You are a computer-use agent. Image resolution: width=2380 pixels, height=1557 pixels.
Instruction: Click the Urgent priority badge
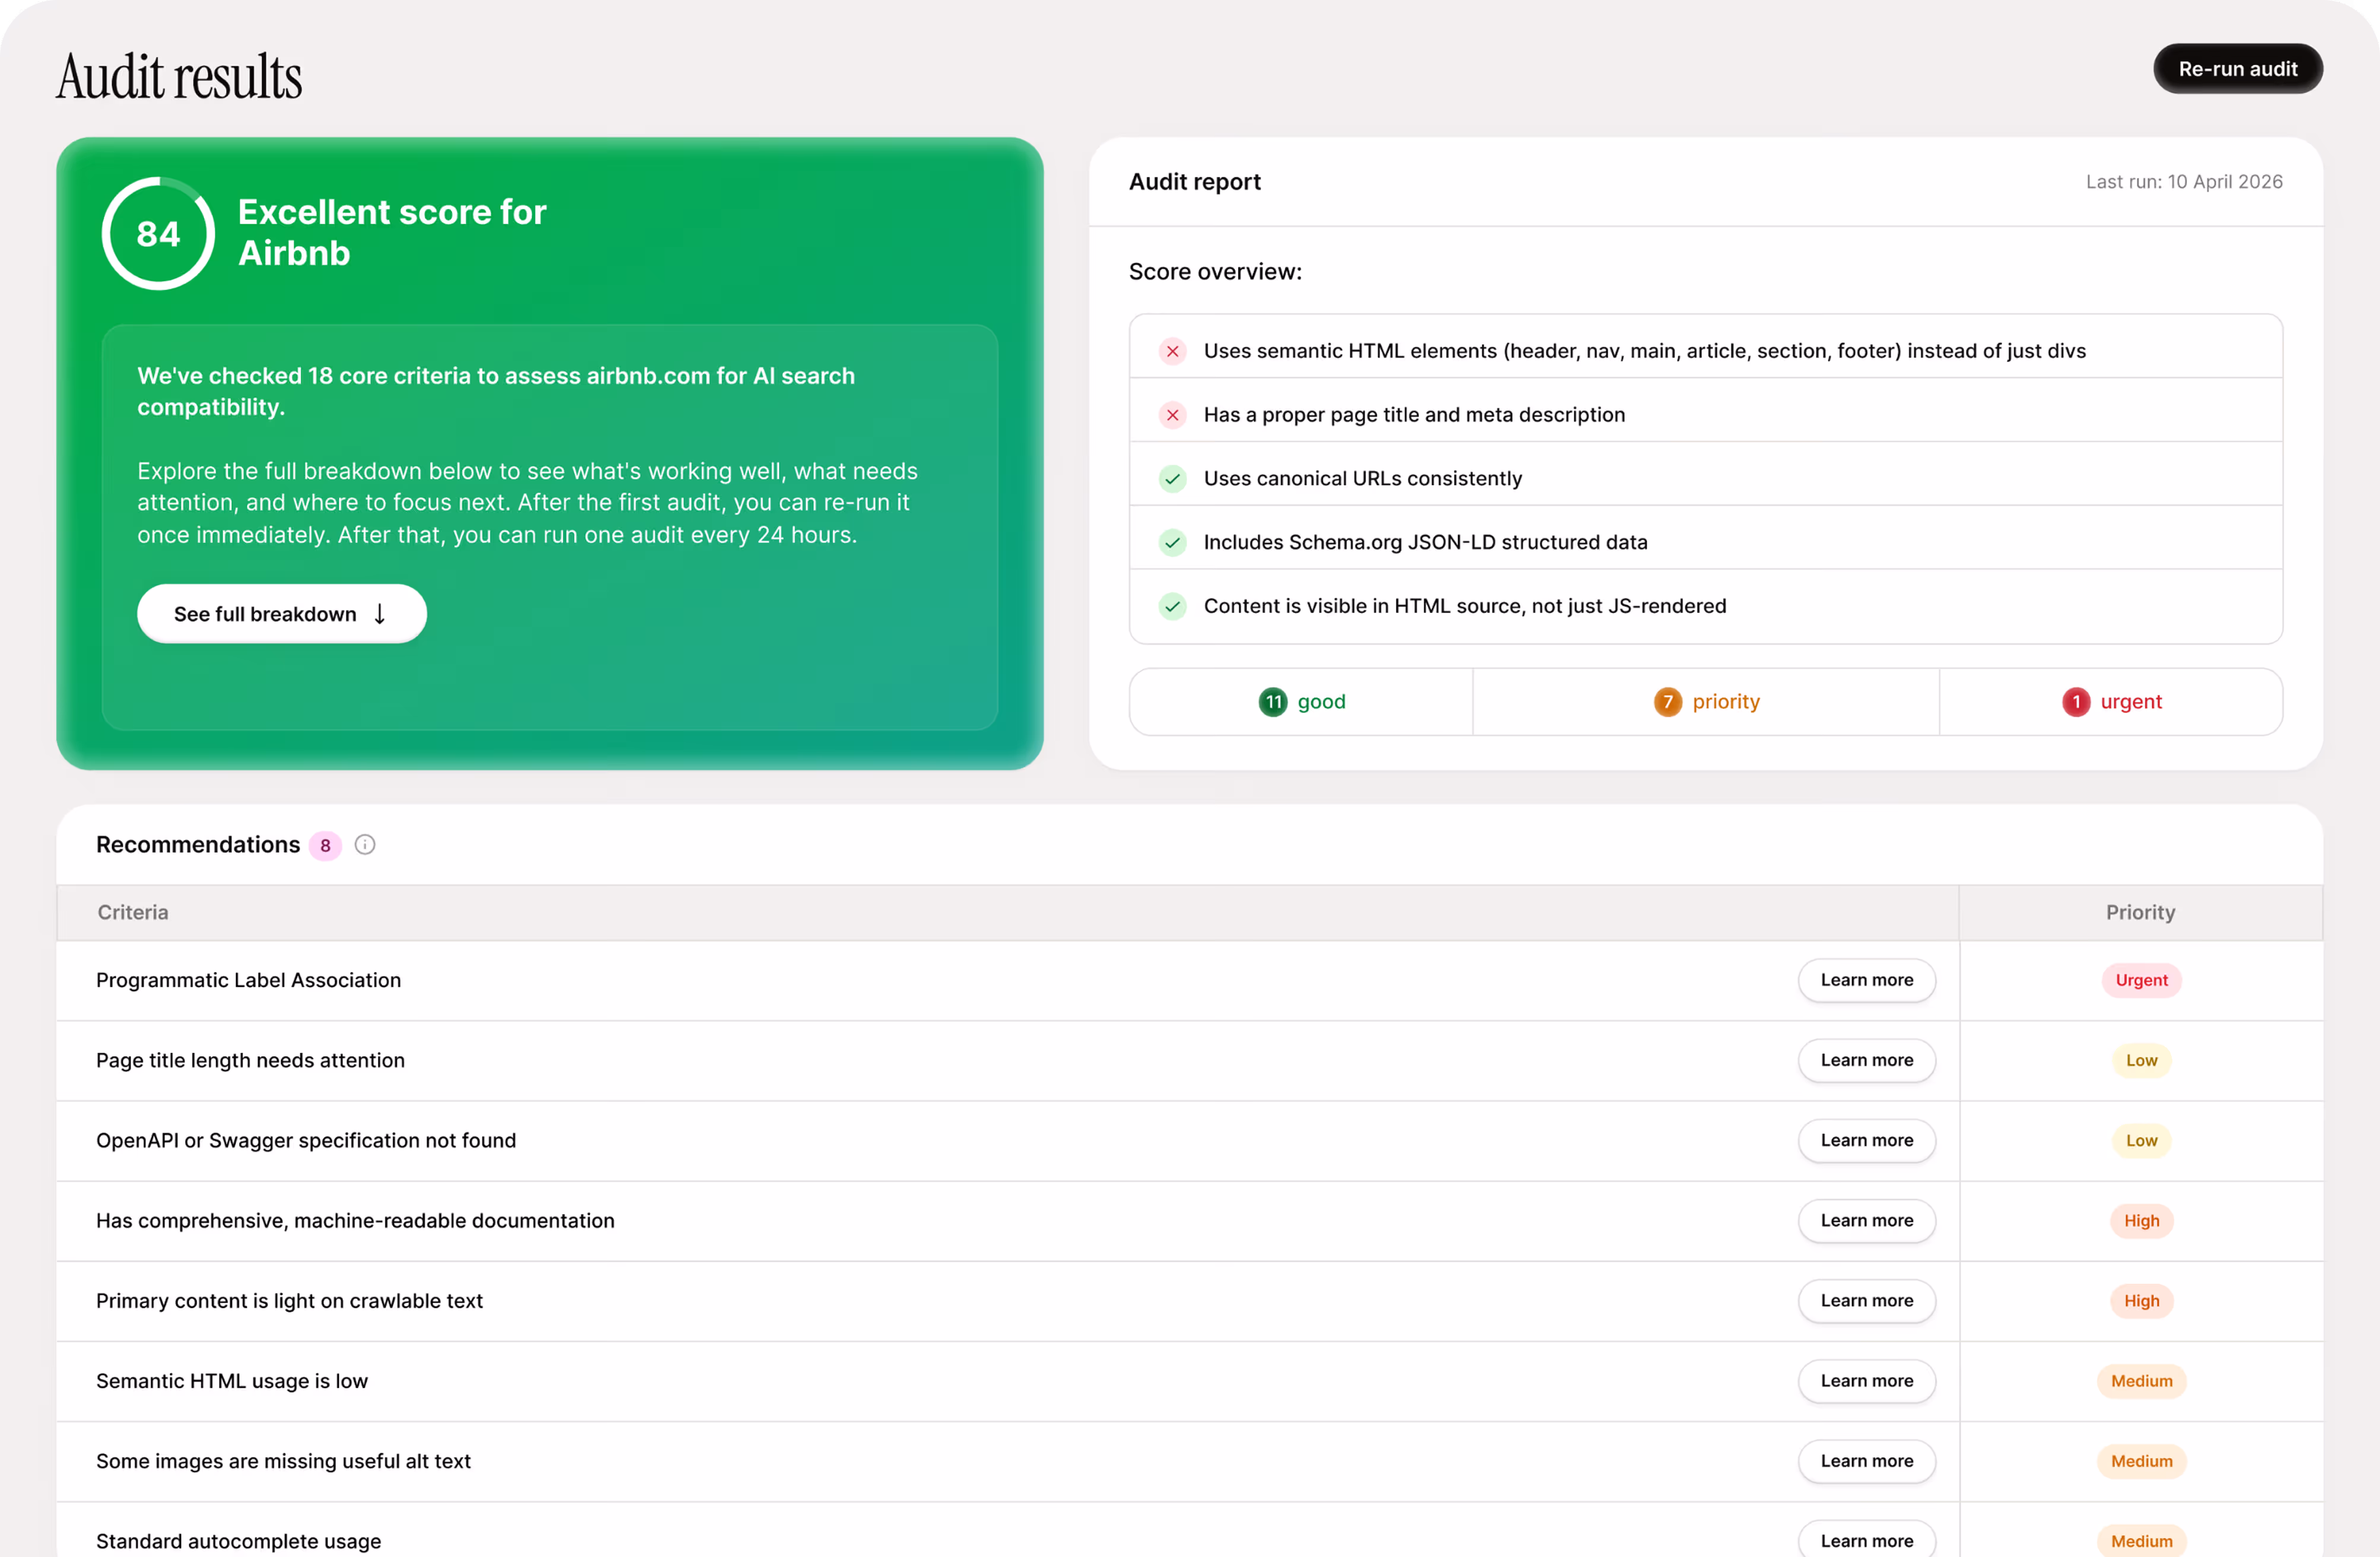[x=2141, y=980]
